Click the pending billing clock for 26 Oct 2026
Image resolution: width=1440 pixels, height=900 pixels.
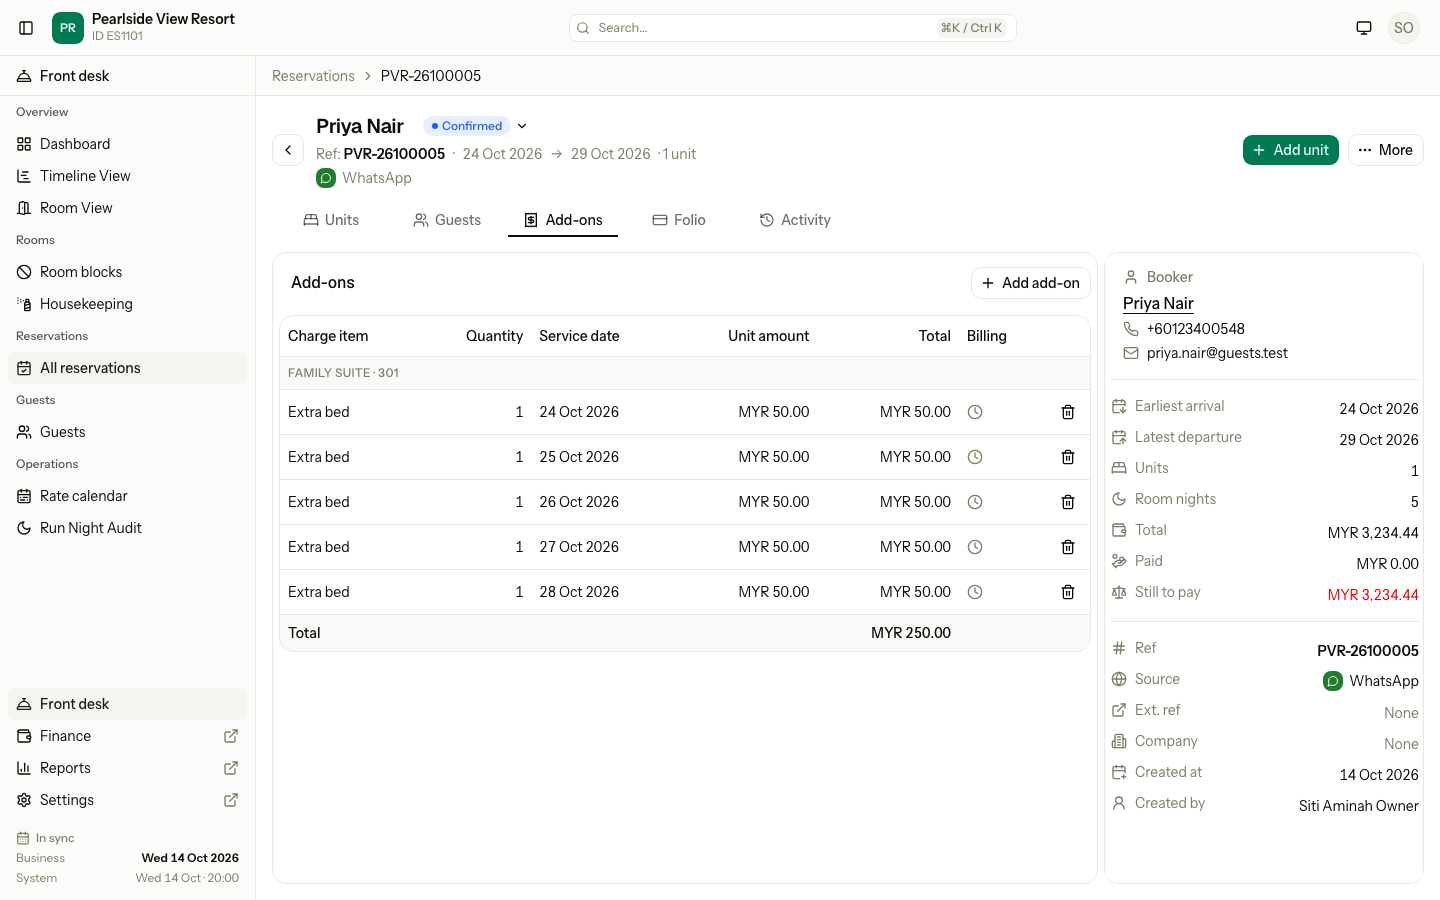tap(975, 502)
